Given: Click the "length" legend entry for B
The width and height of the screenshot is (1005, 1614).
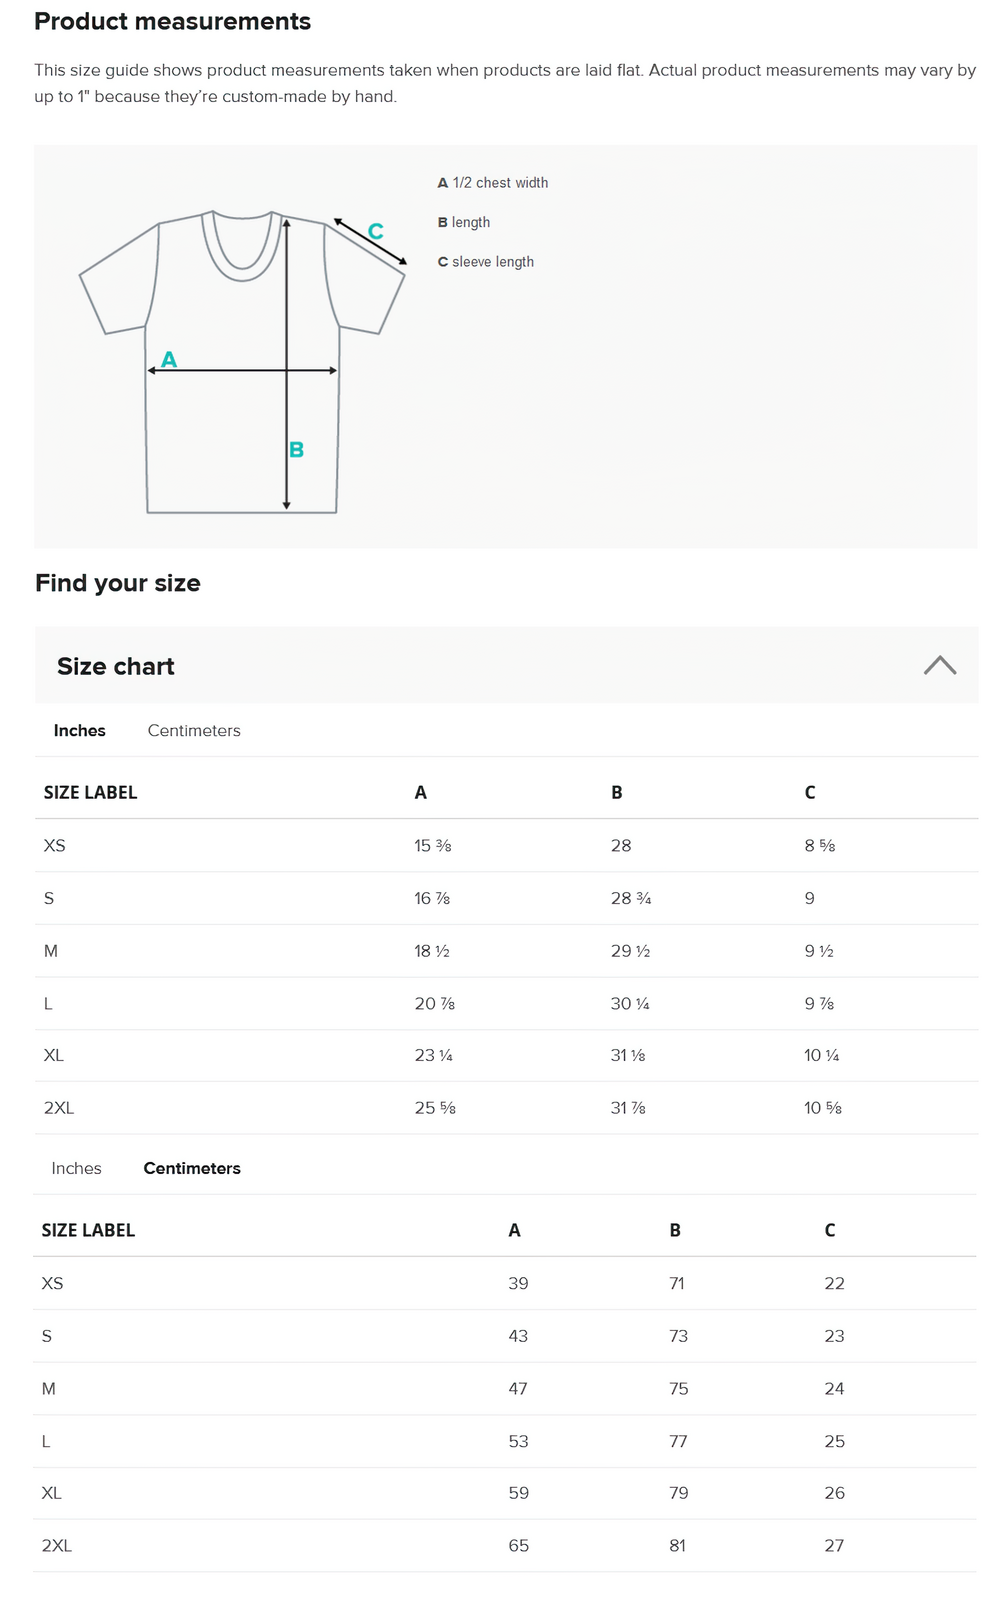Looking at the screenshot, I should tap(464, 223).
